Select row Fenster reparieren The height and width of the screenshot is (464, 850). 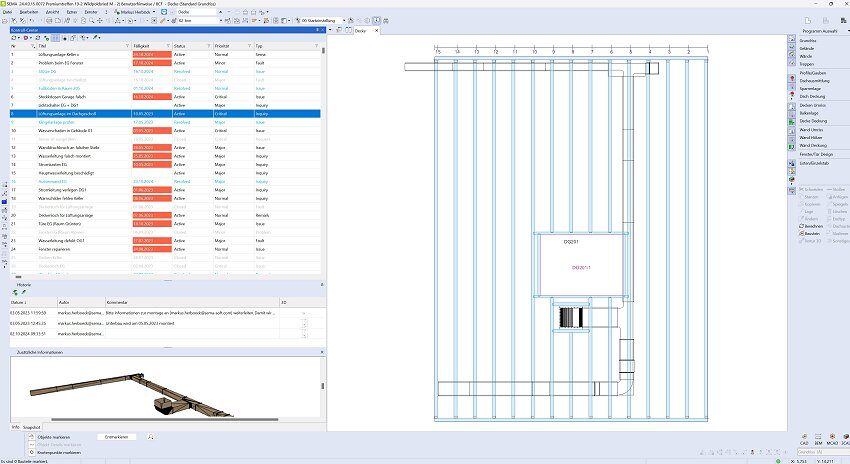pyautogui.click(x=165, y=249)
